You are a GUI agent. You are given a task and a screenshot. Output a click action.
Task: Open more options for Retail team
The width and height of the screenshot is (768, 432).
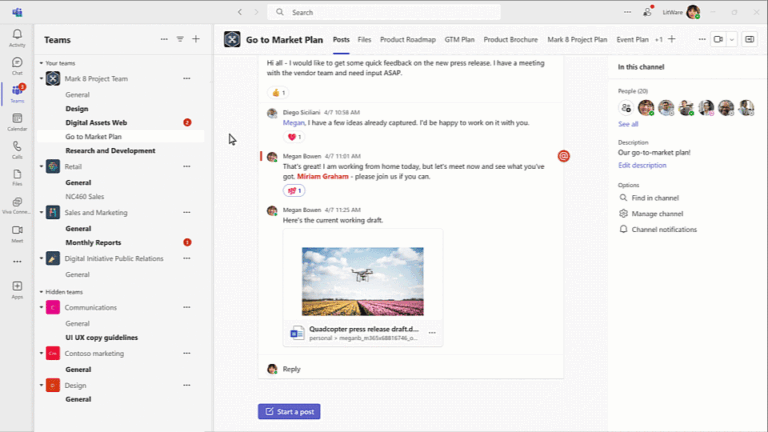point(187,167)
